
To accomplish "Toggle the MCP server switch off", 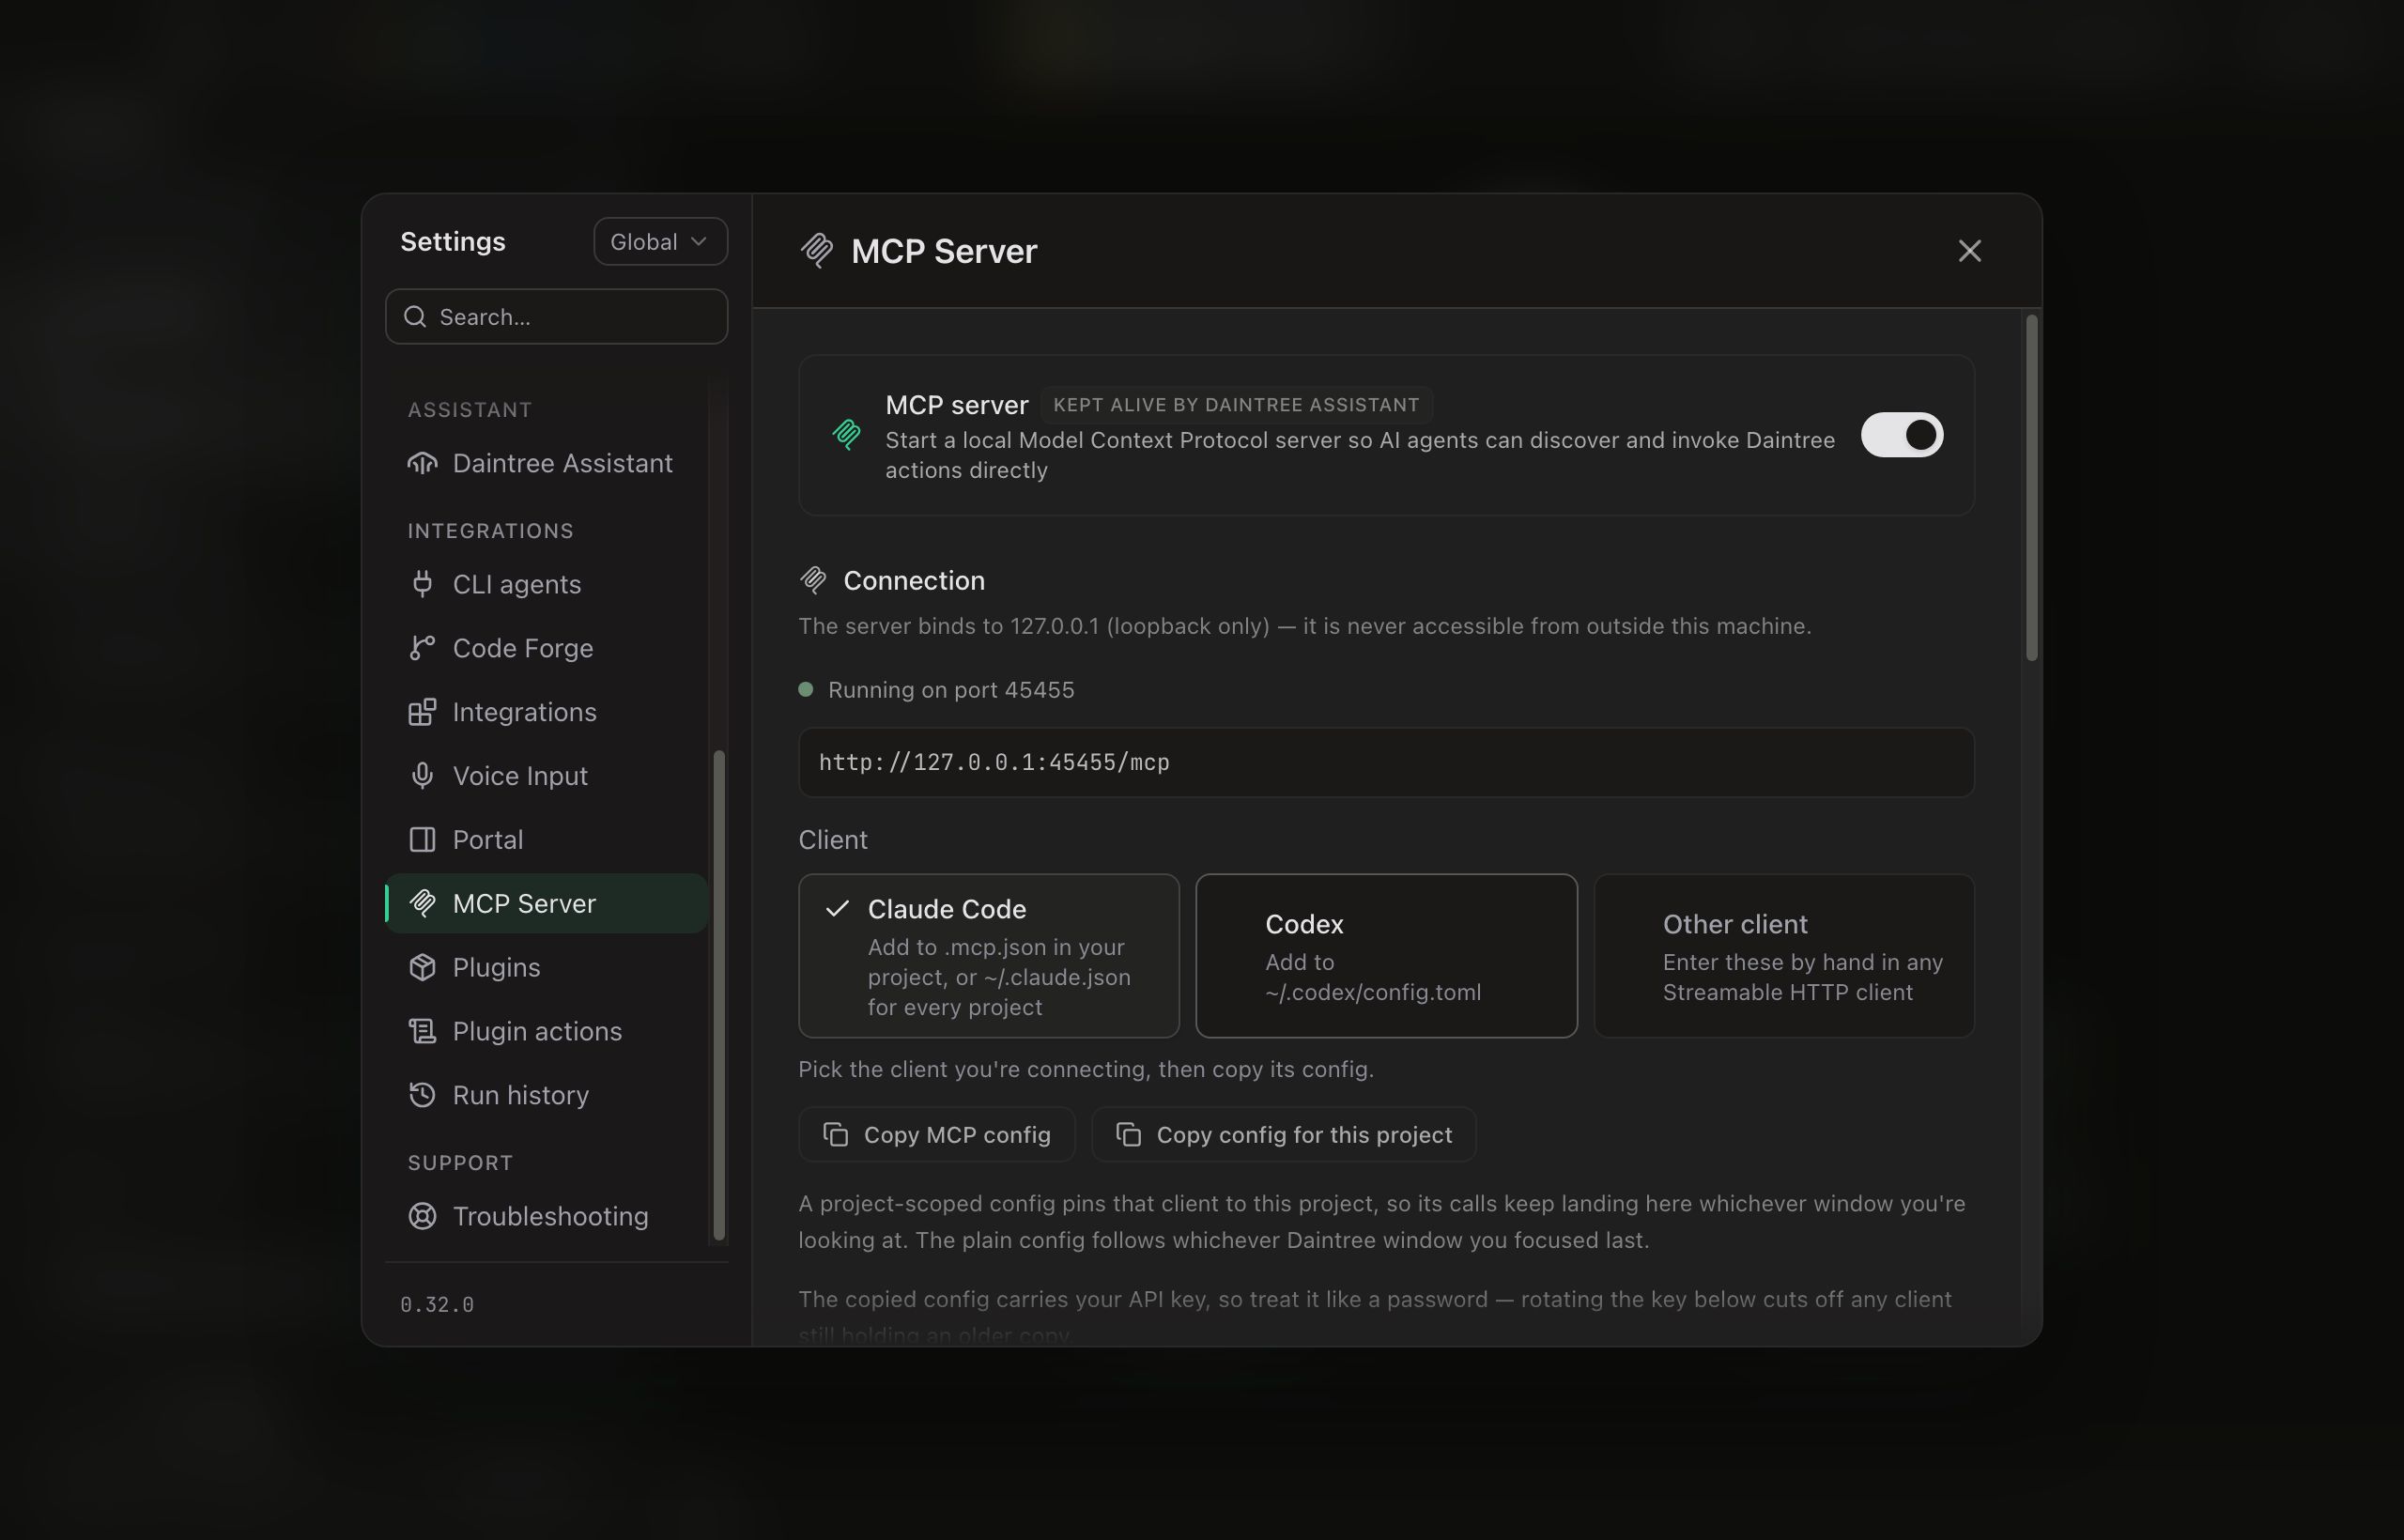I will pos(1901,435).
